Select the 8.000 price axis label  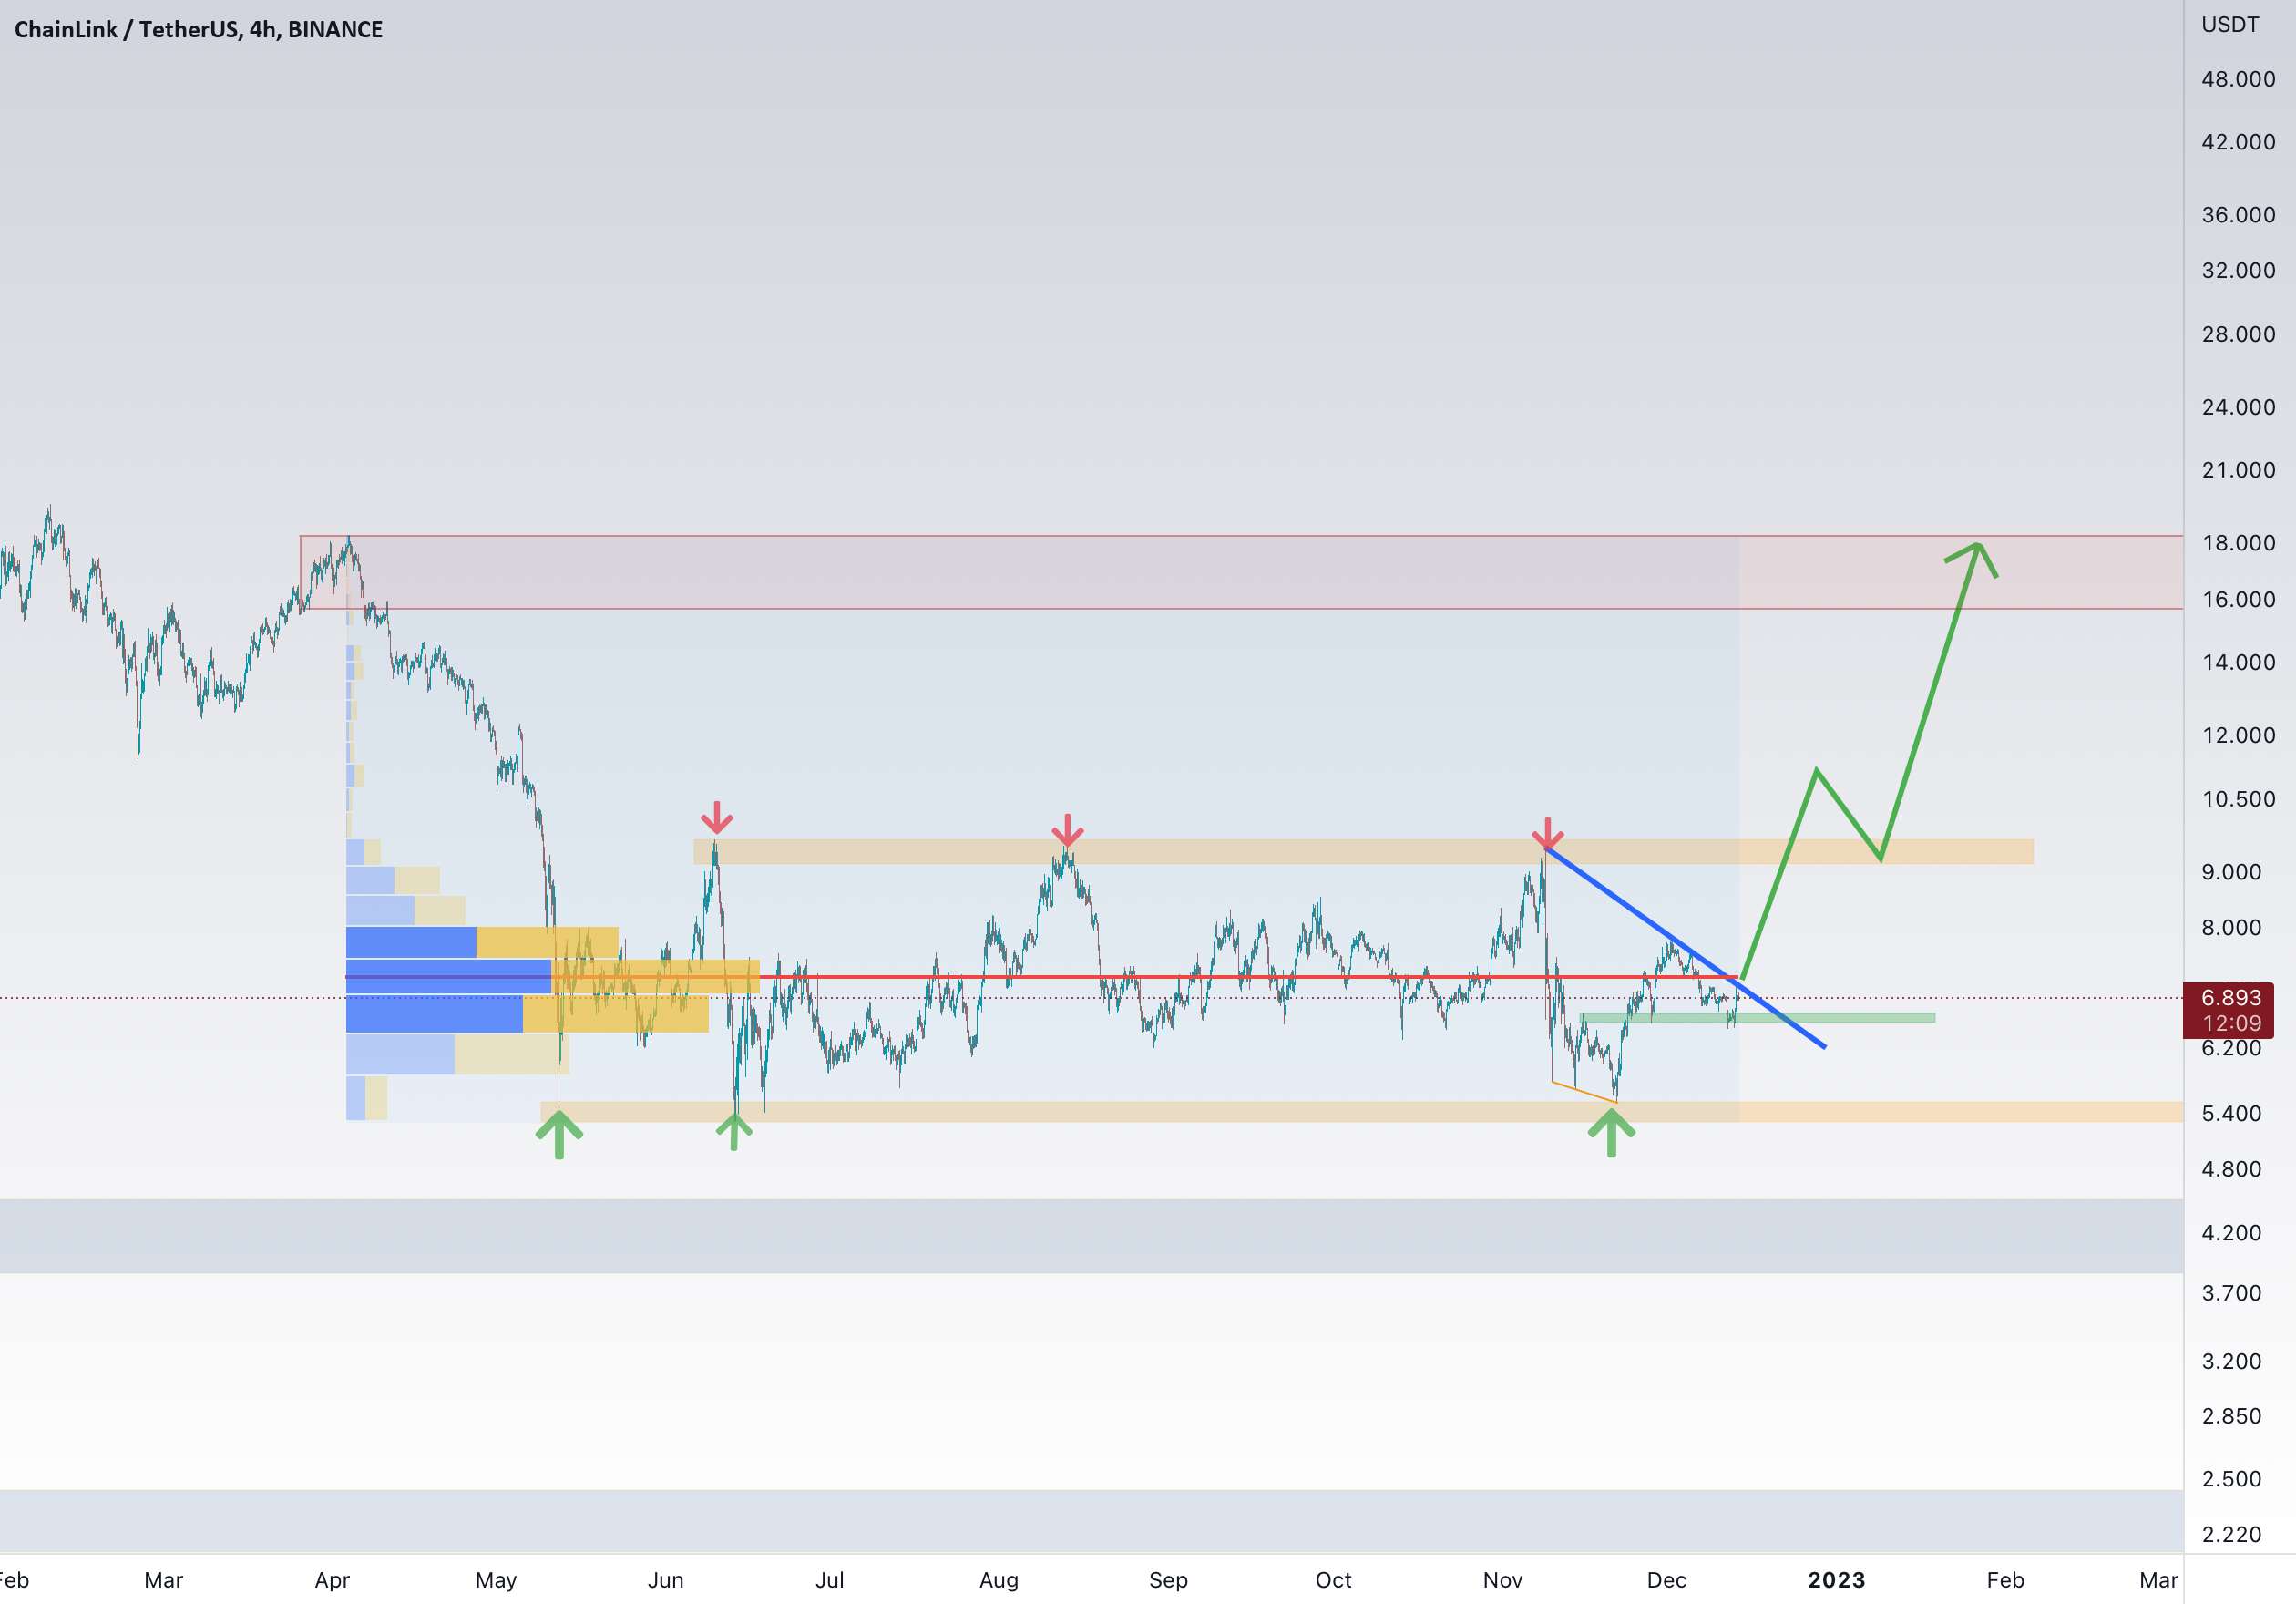tap(2230, 927)
